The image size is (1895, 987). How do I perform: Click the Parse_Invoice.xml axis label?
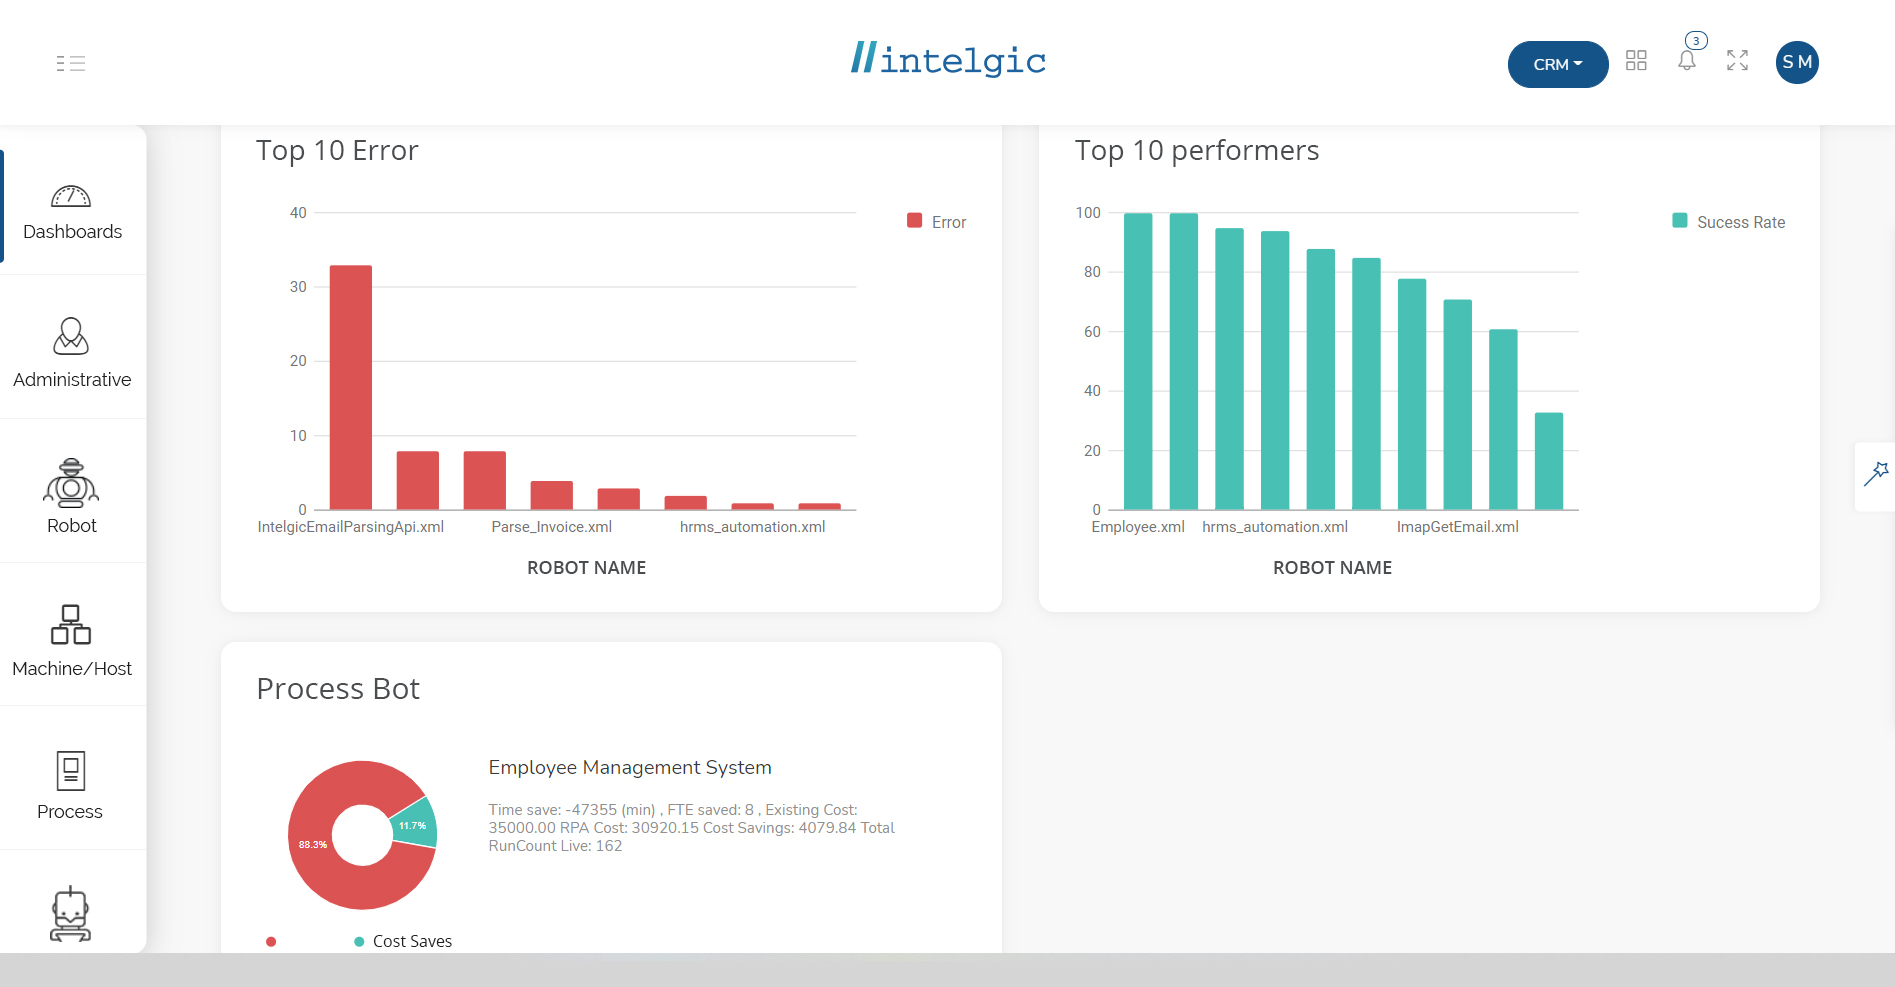tap(552, 527)
